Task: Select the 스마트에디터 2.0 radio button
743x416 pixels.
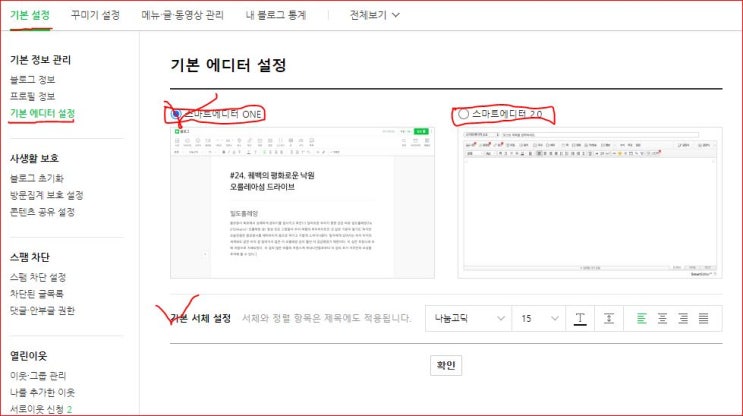Action: coord(463,114)
